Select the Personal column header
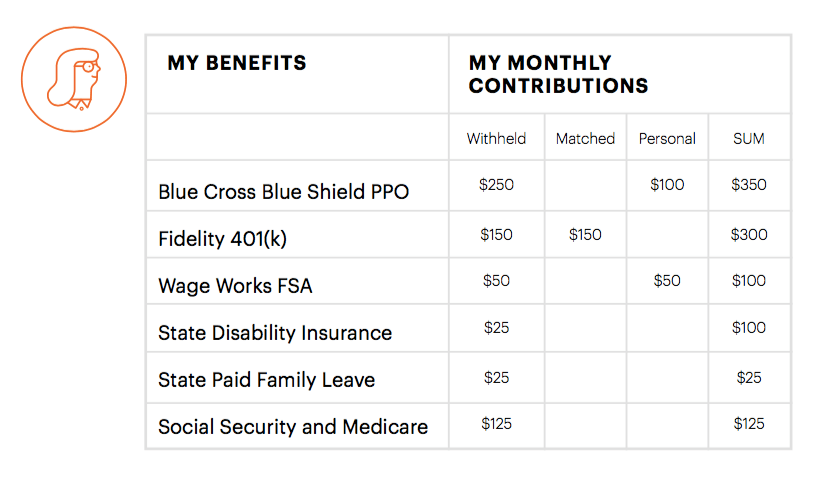 [667, 139]
